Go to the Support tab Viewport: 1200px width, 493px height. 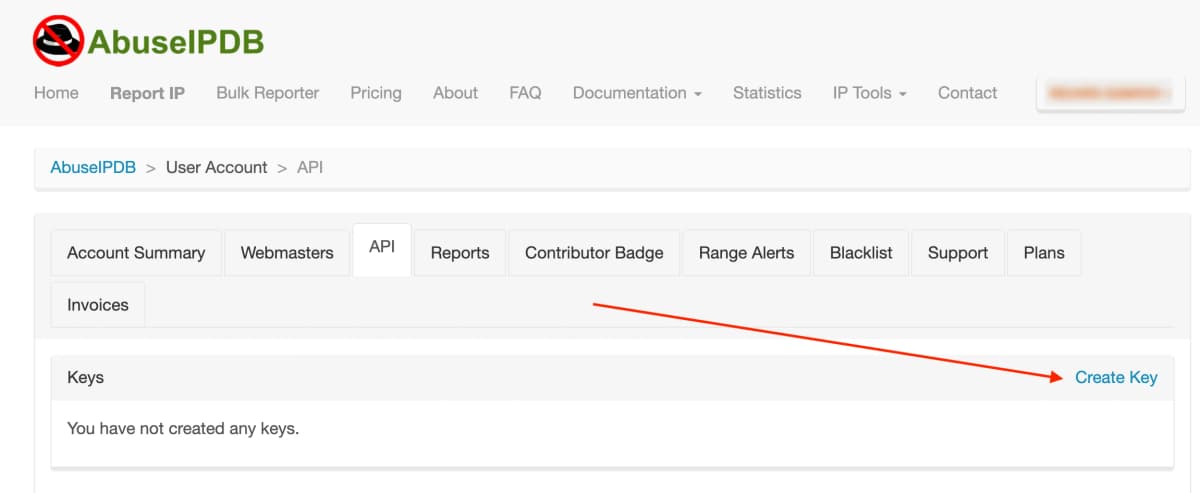[x=957, y=253]
